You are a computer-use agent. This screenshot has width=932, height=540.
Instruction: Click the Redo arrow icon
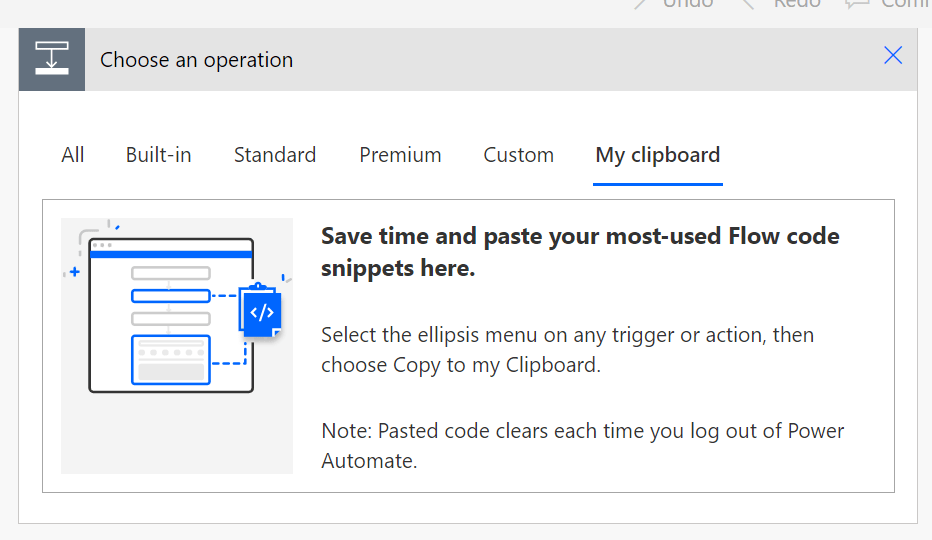tap(747, 4)
